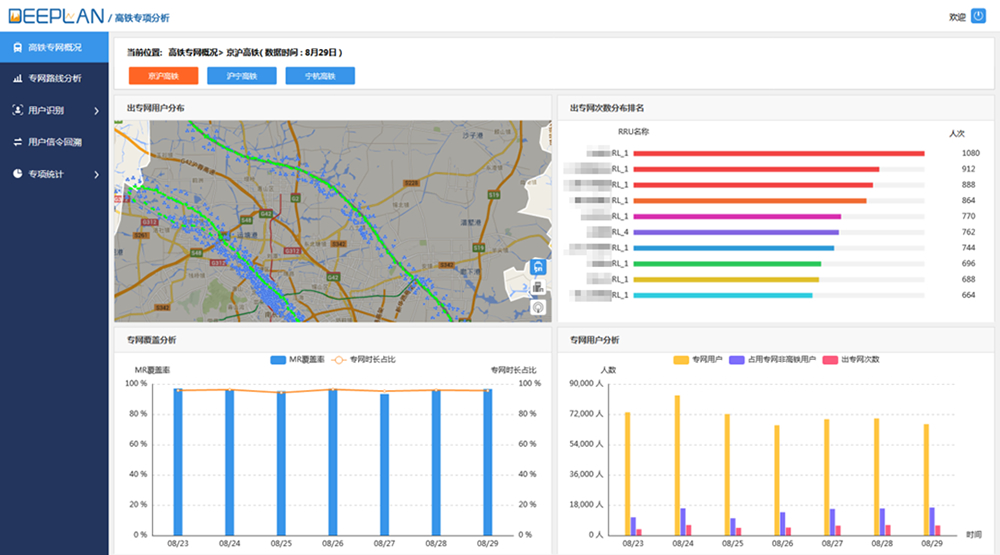Screen dimensions: 1000x555
Task: Click the bar chart icon for 专网路线分析
Action: click(x=18, y=78)
